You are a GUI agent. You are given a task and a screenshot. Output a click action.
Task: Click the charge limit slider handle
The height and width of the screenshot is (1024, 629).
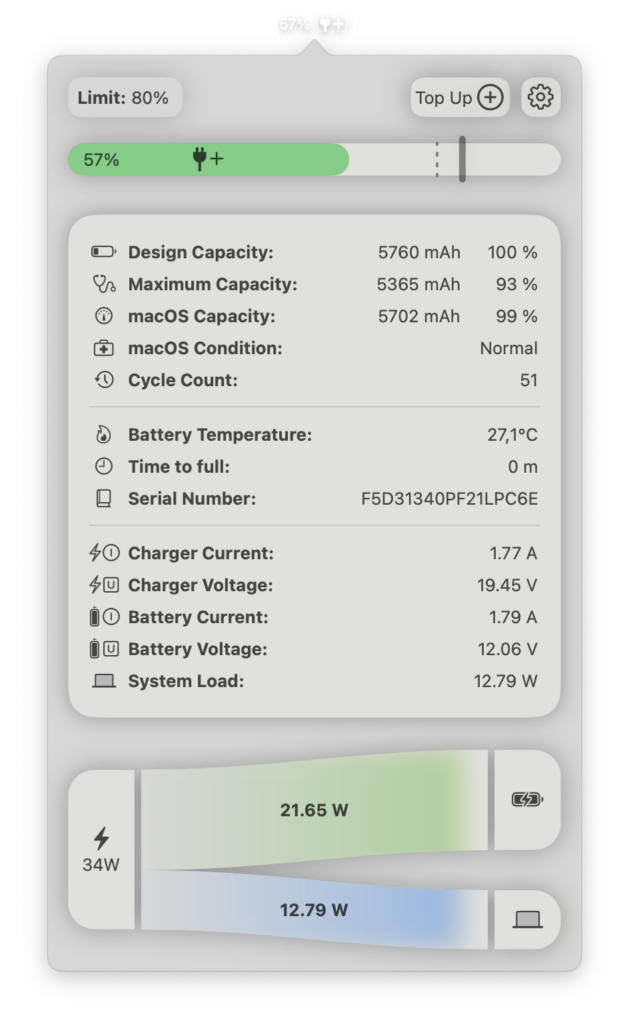coord(462,159)
